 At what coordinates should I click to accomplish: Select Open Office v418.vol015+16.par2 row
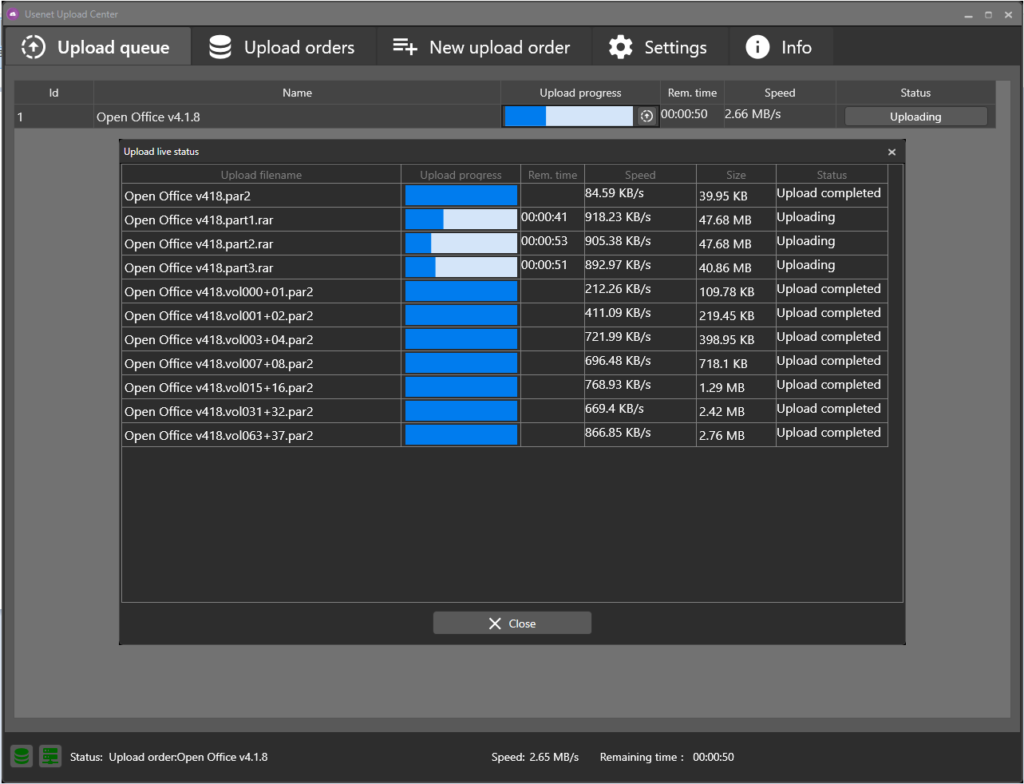click(504, 387)
